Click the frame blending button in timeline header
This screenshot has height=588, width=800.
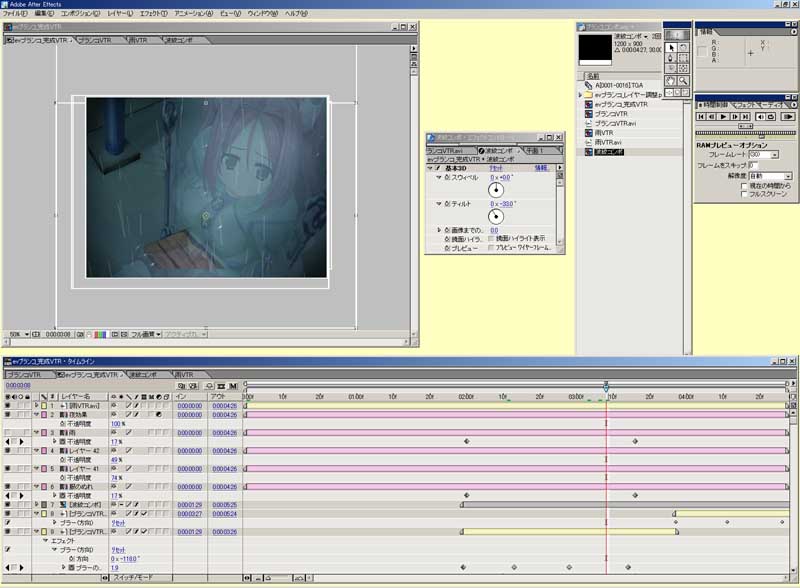point(221,386)
